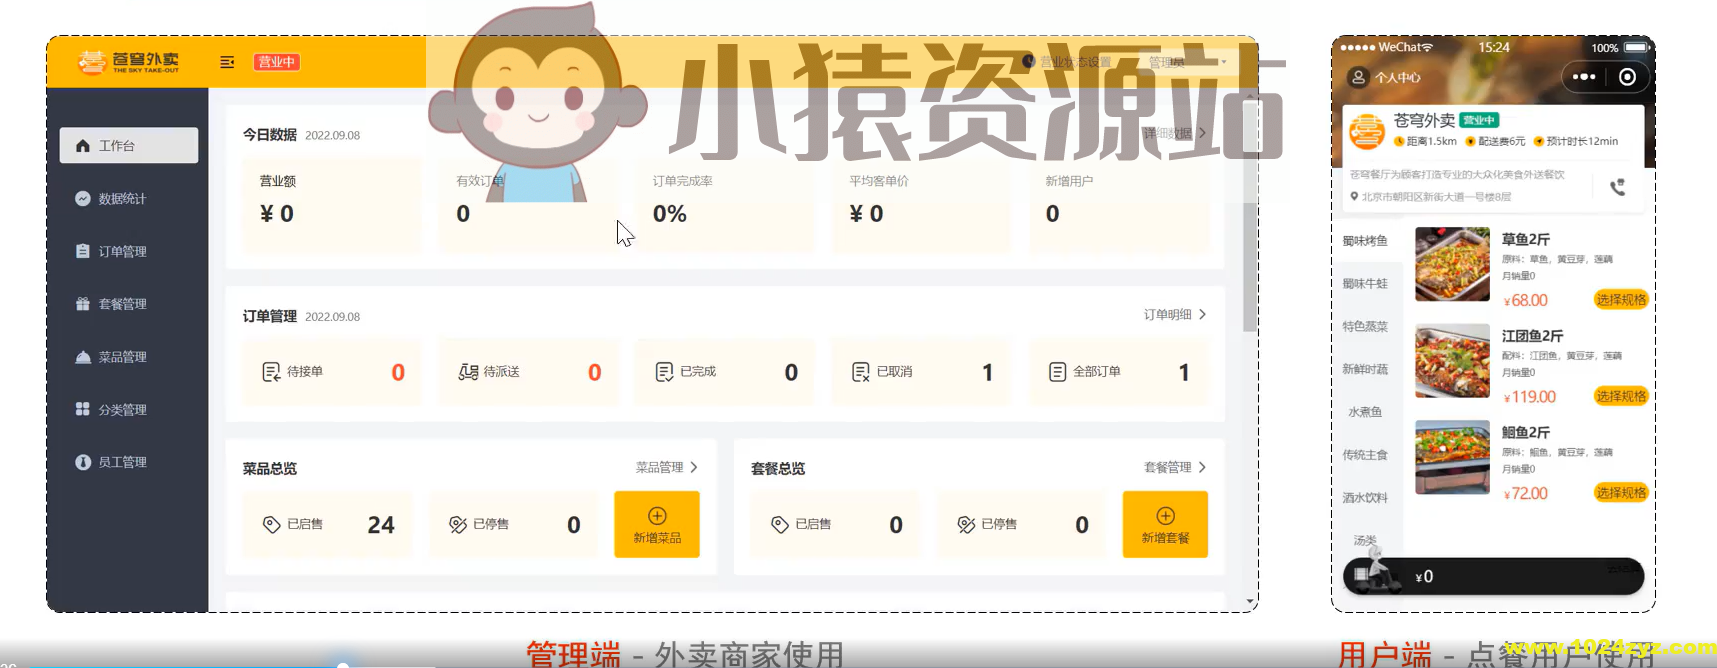This screenshot has height=668, width=1717.
Task: Click the 新增用户 data card
Action: tap(1118, 205)
